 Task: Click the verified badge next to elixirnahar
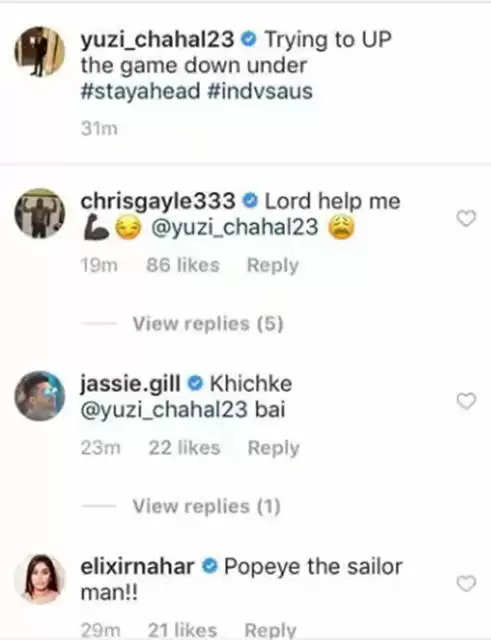pyautogui.click(x=209, y=566)
